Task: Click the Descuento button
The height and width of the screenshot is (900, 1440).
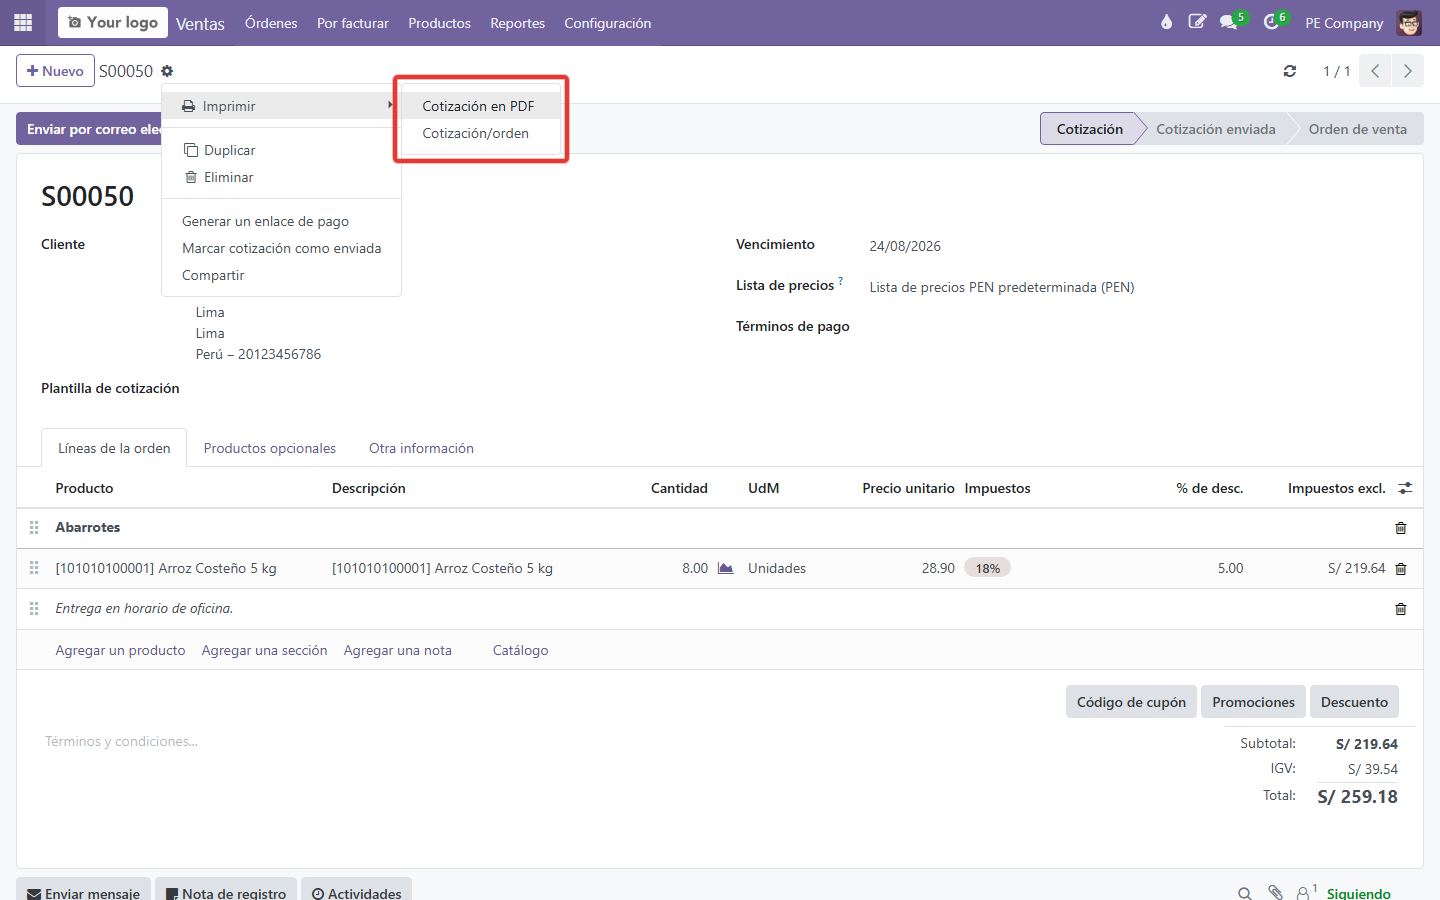Action: [1354, 702]
